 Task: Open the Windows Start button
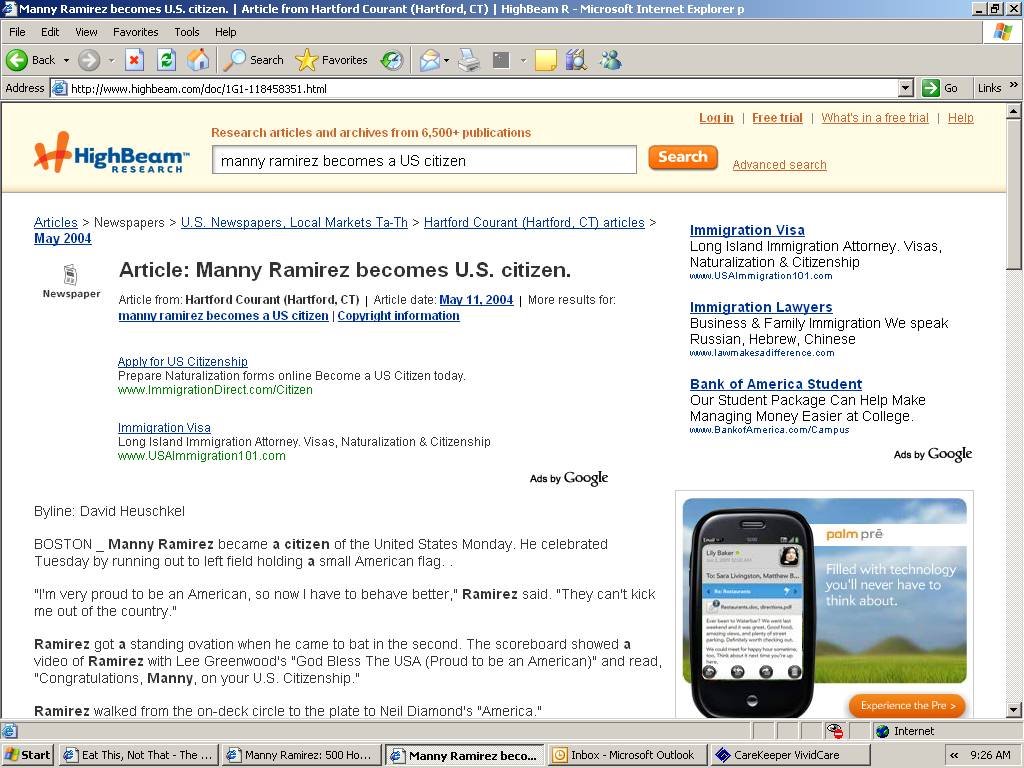coord(27,755)
